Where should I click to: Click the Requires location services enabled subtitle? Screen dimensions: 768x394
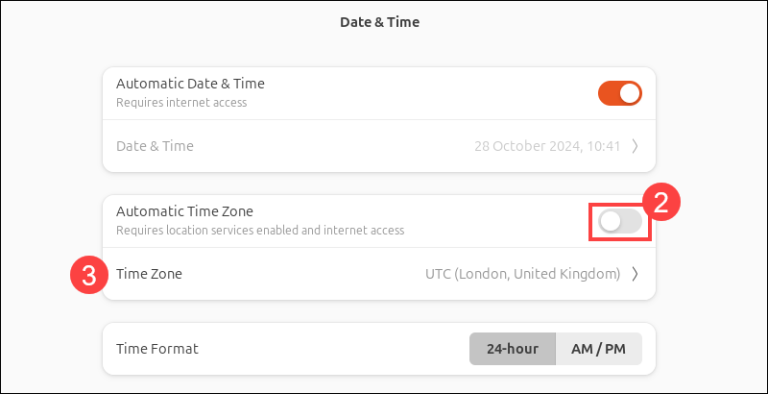[x=260, y=230]
